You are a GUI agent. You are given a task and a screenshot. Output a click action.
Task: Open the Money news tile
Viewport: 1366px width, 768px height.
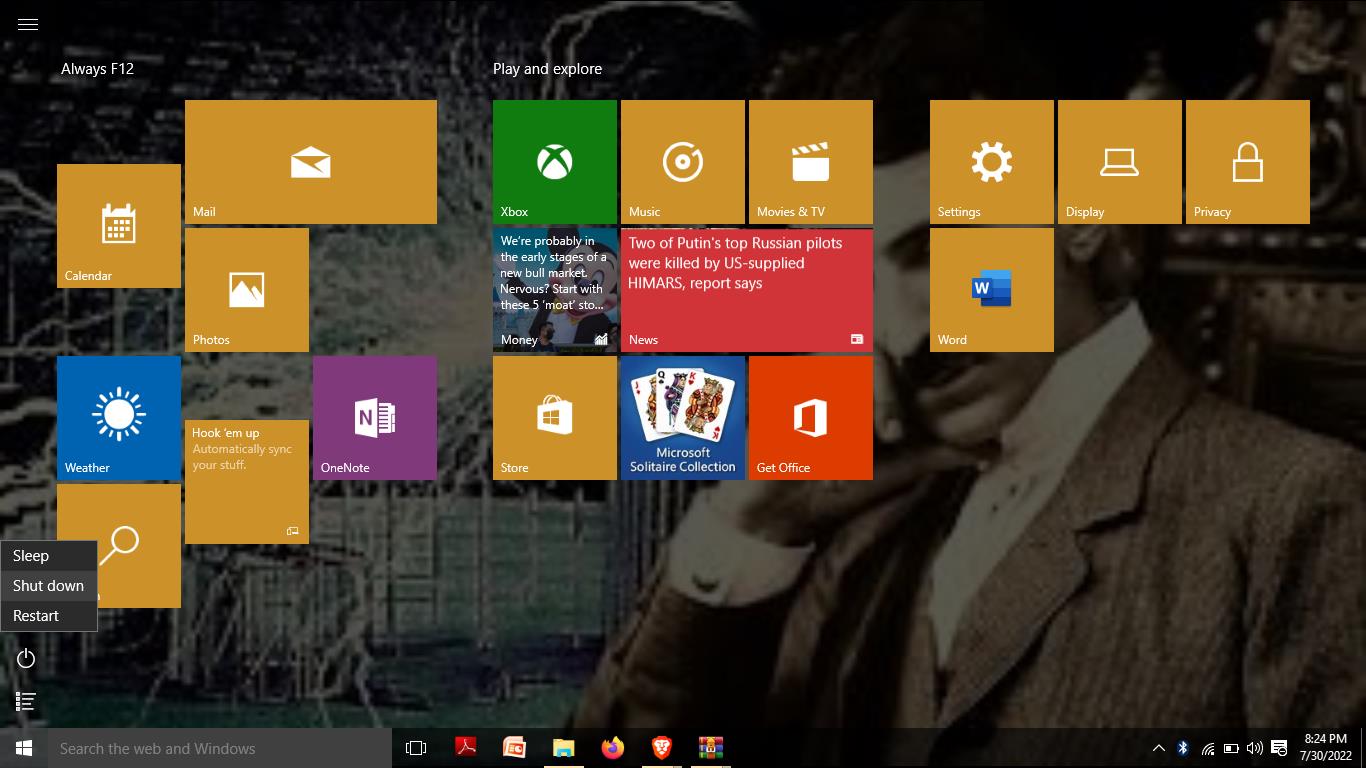point(555,290)
